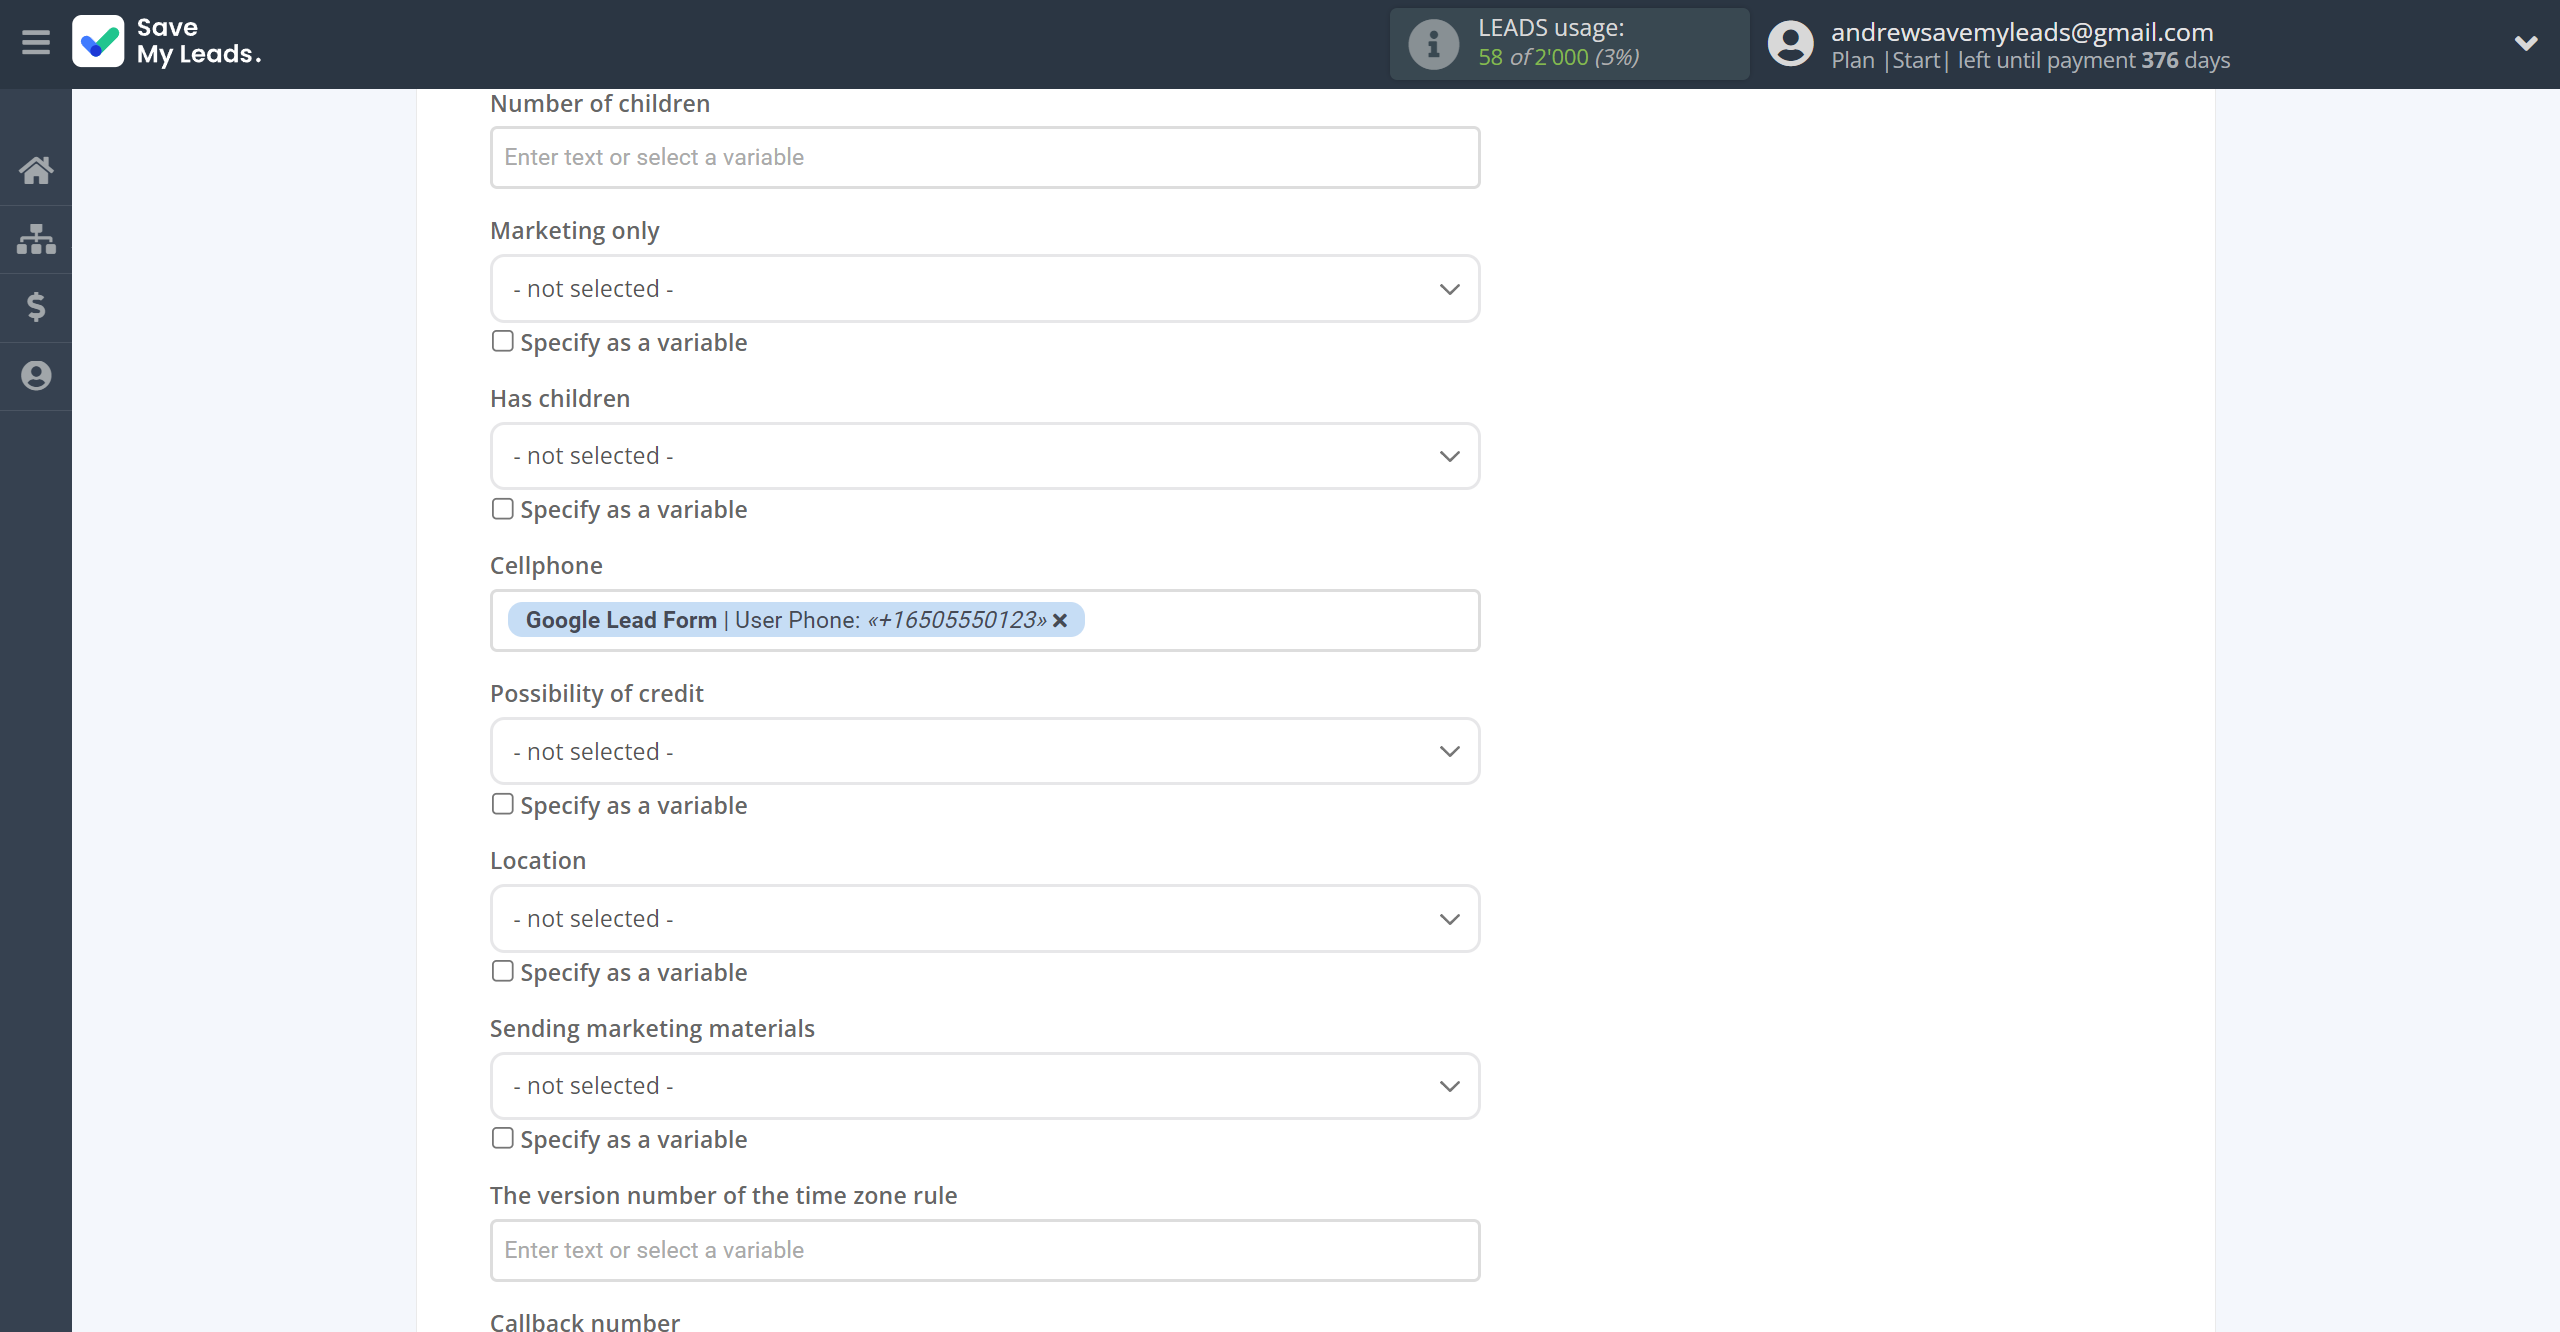The height and width of the screenshot is (1332, 2560).
Task: Click the LEADS usage 58 of 2'000 text
Action: point(1558,57)
